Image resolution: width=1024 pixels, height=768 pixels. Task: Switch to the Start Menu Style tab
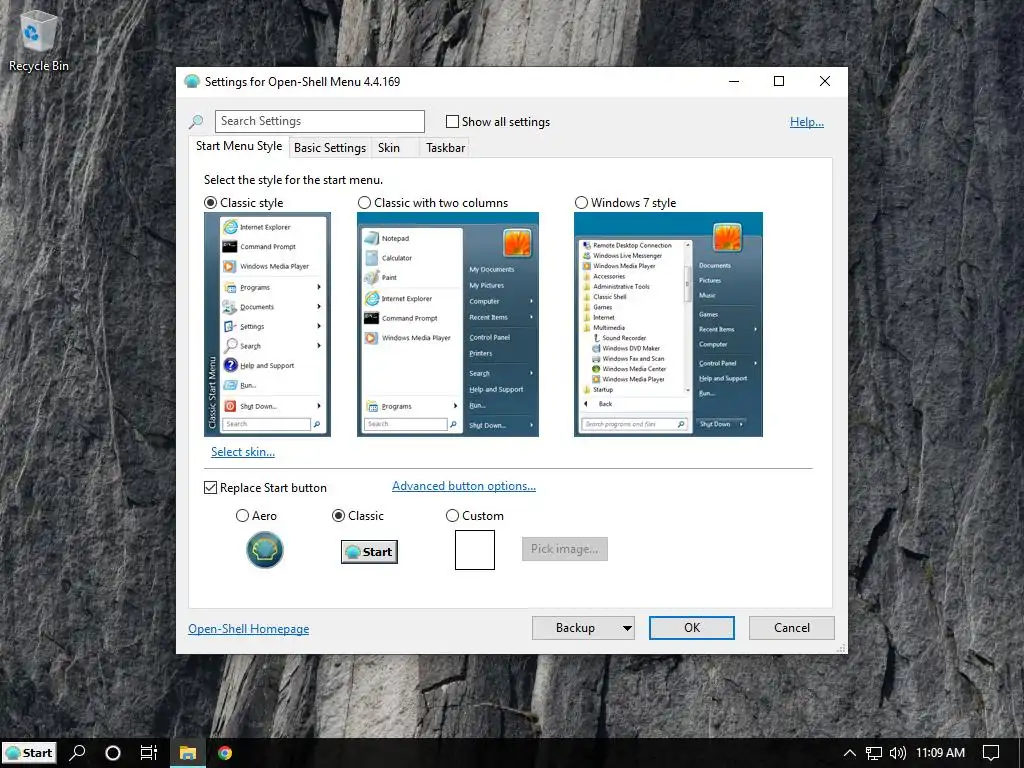click(x=239, y=146)
